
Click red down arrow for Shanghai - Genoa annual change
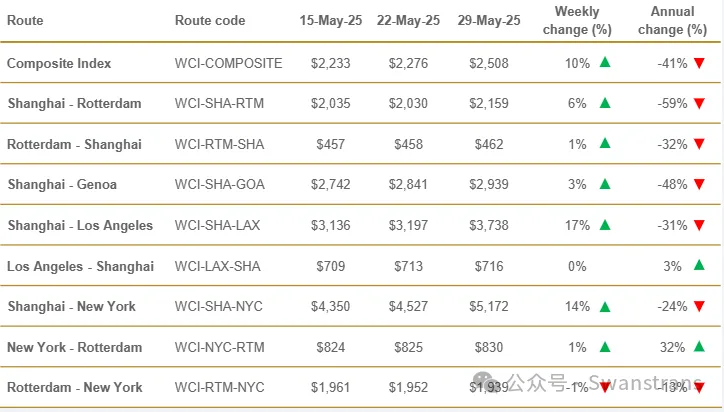click(699, 185)
